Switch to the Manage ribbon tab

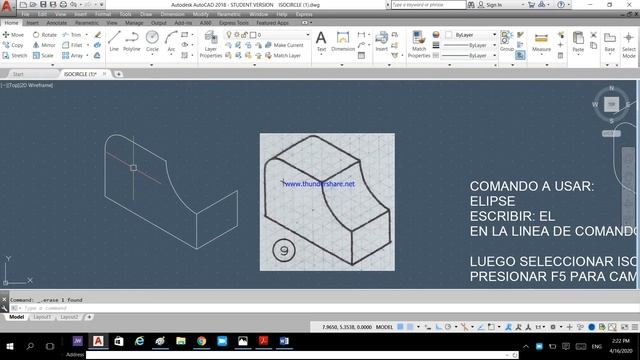(134, 23)
